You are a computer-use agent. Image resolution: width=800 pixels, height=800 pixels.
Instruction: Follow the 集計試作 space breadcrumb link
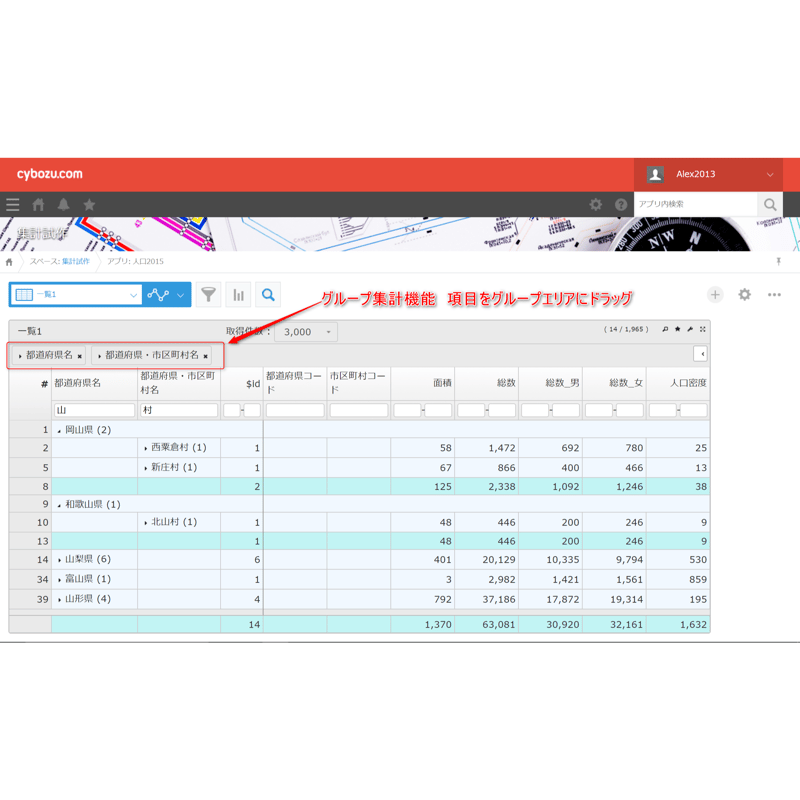(76, 261)
